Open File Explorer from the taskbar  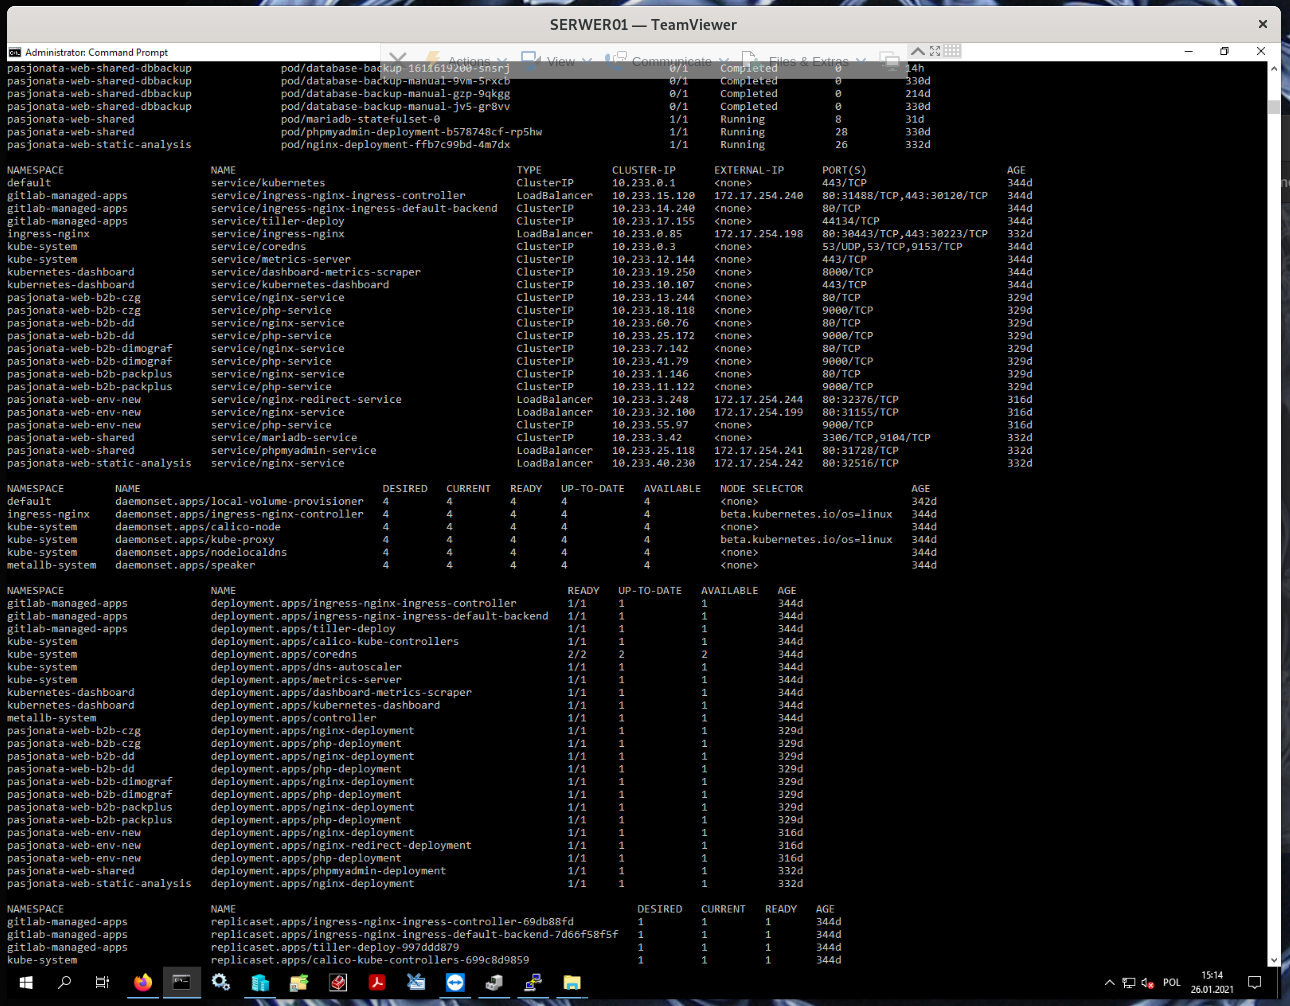pos(572,983)
